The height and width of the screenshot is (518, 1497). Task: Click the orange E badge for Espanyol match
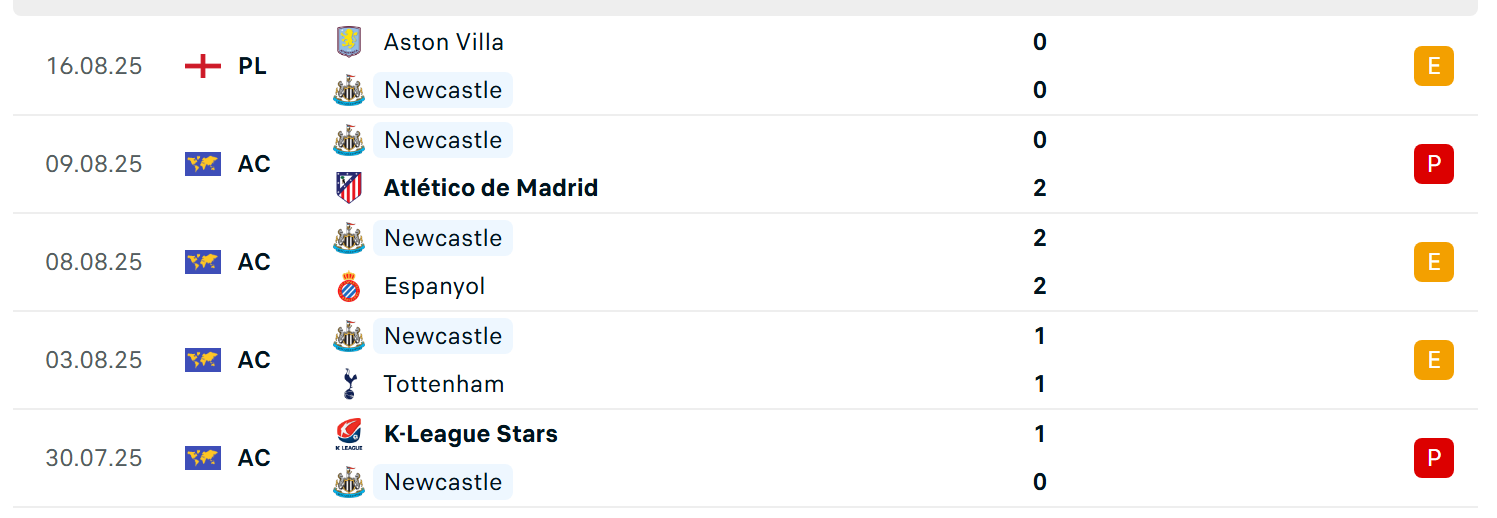(x=1433, y=262)
